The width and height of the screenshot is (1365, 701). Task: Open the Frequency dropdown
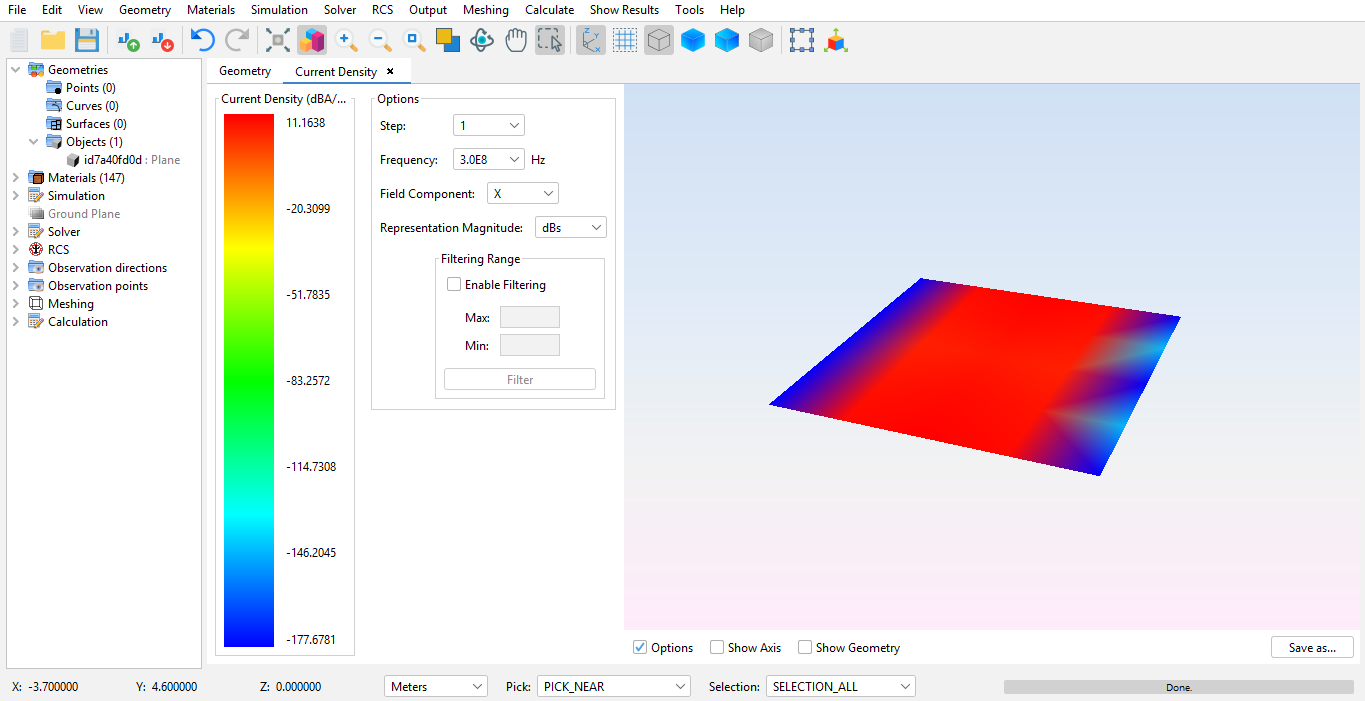tap(488, 160)
